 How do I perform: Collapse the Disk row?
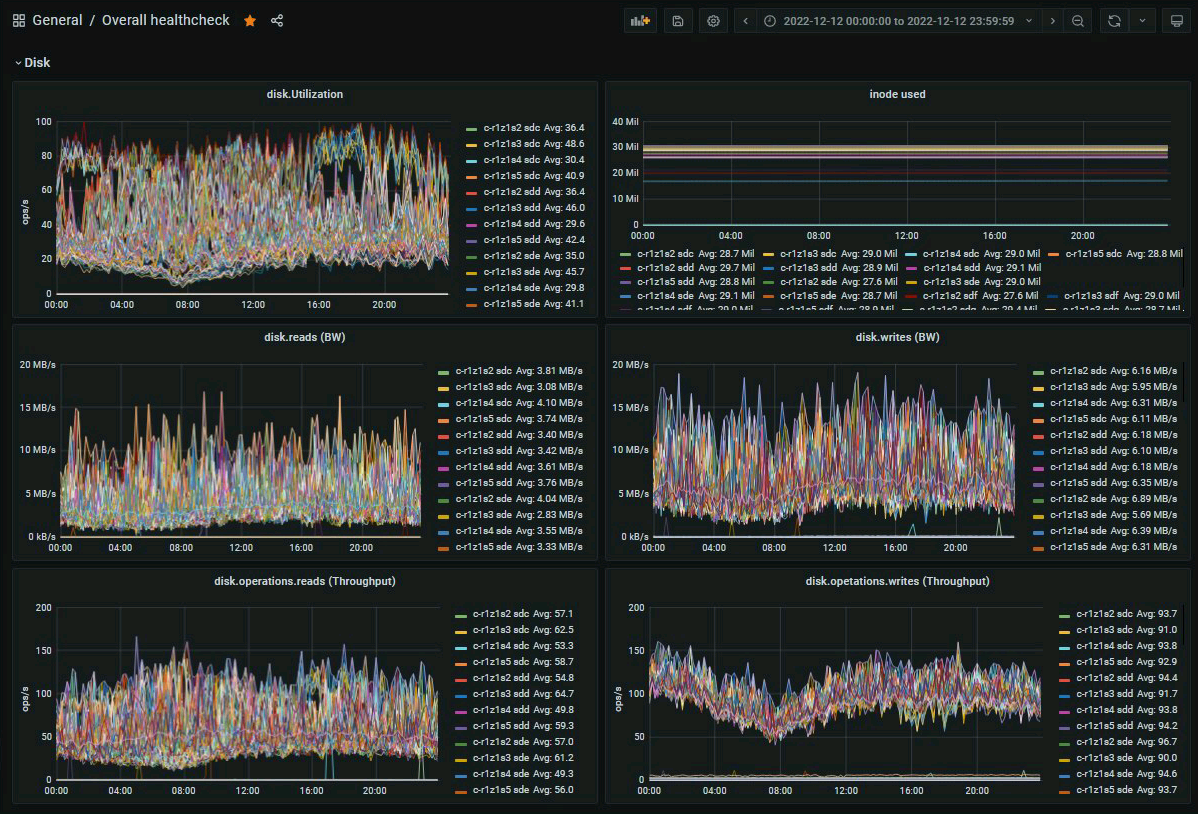click(32, 62)
